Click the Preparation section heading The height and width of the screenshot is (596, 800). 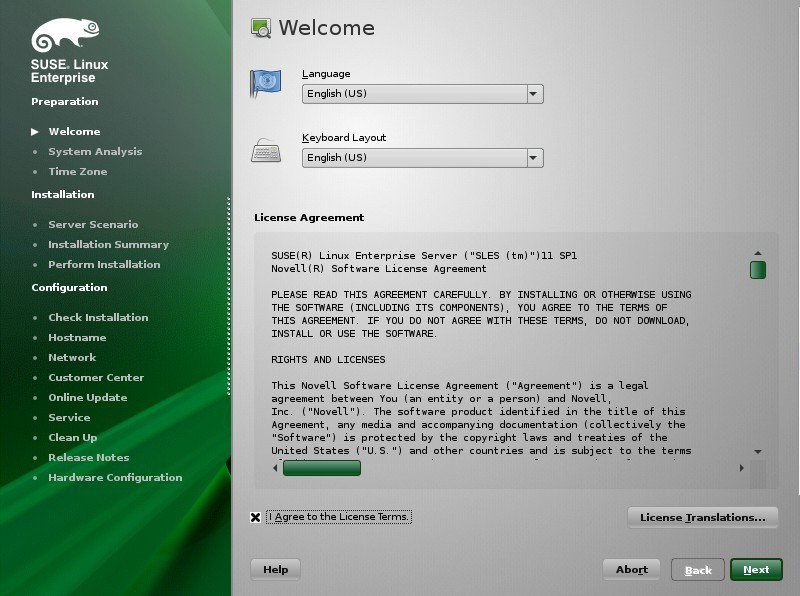pyautogui.click(x=65, y=102)
